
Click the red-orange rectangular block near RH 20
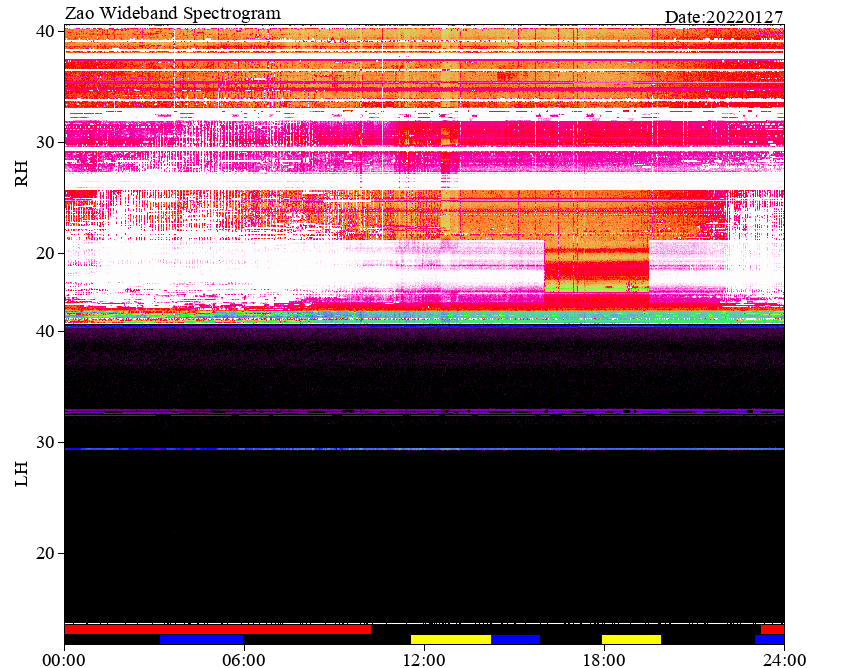point(596,267)
